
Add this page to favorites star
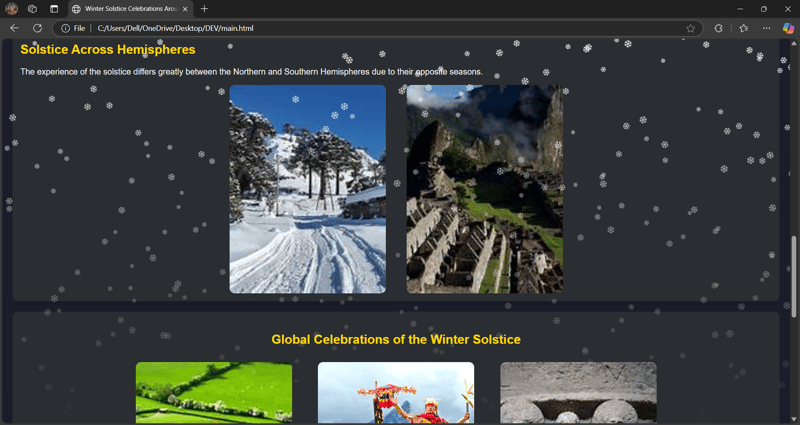690,29
